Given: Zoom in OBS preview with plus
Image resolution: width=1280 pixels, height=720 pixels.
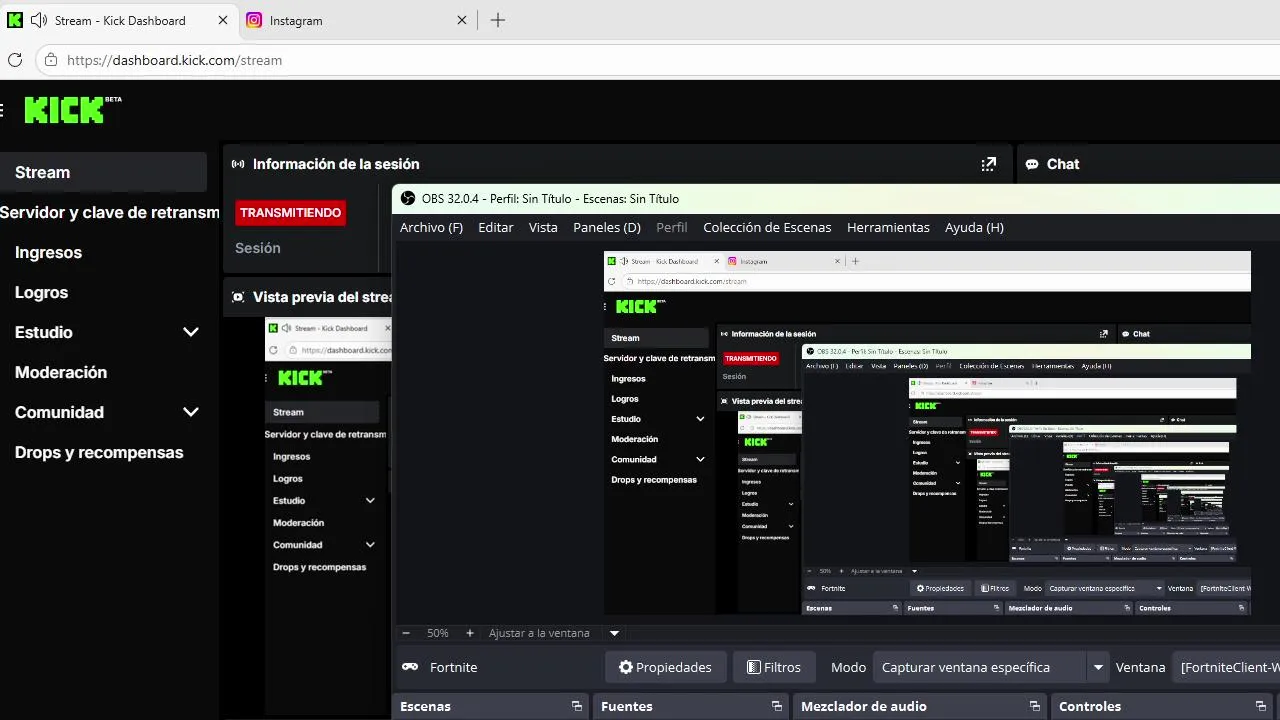Looking at the screenshot, I should [x=469, y=633].
